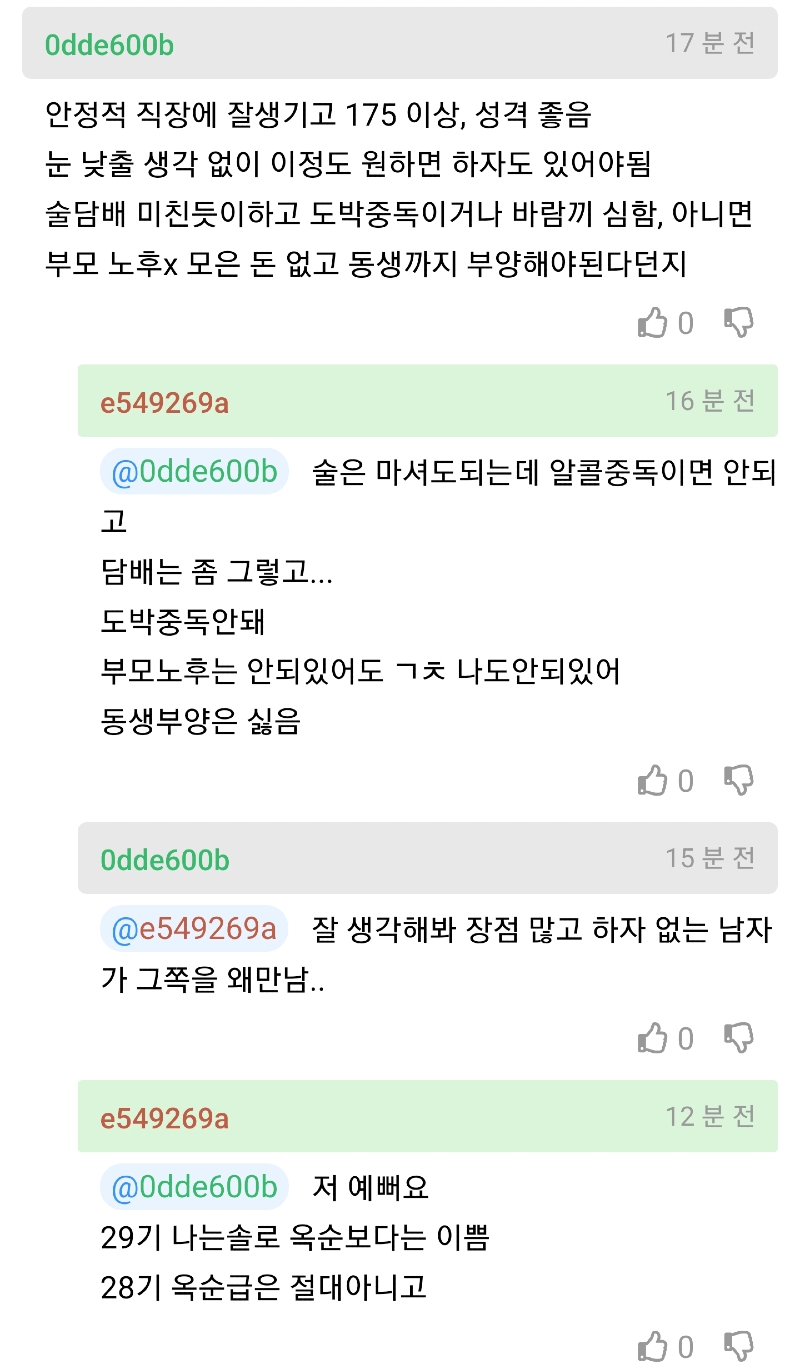Open username e549269a on the 12-minute reply
Screen dimensions: 800x1369
(165, 1117)
